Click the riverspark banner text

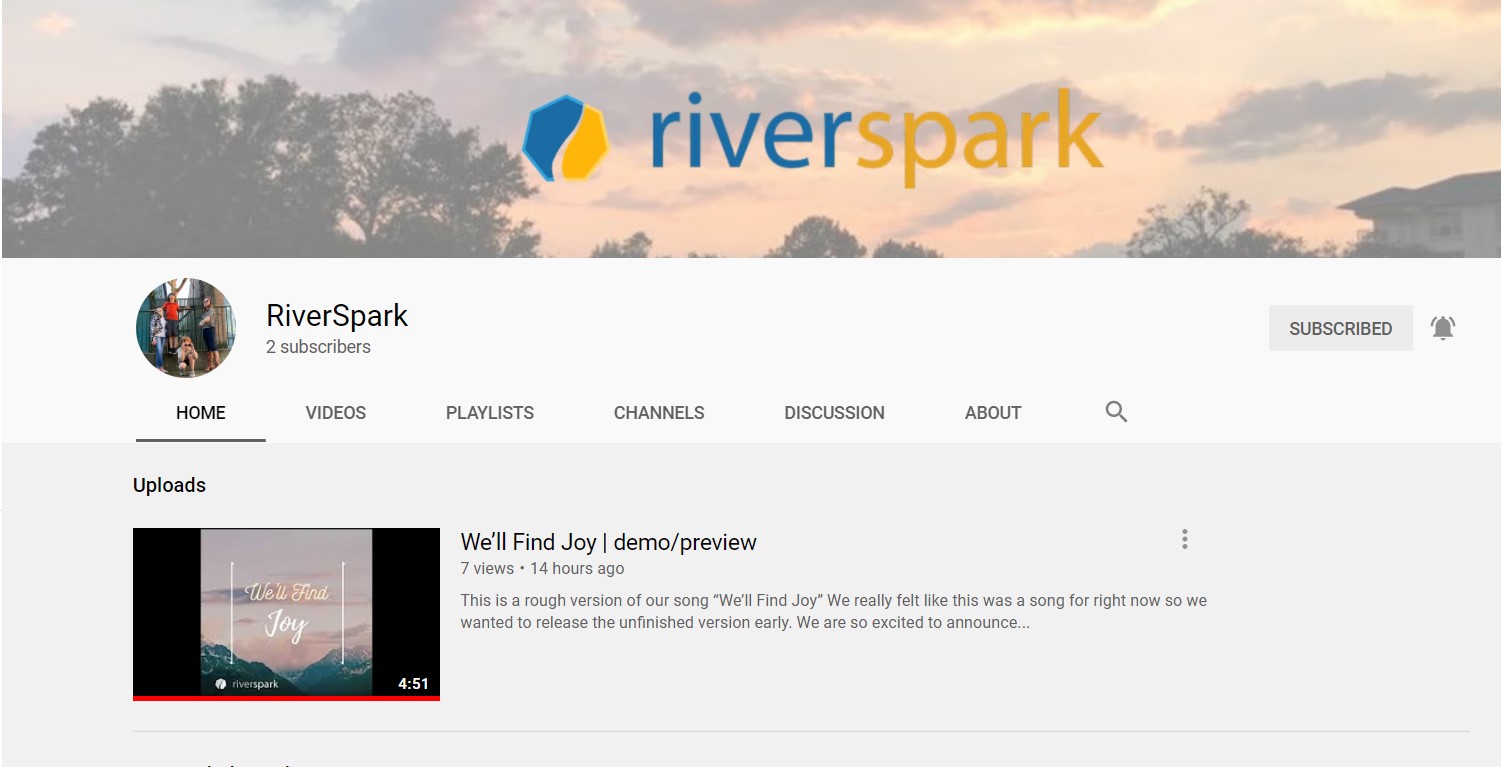pyautogui.click(x=876, y=136)
